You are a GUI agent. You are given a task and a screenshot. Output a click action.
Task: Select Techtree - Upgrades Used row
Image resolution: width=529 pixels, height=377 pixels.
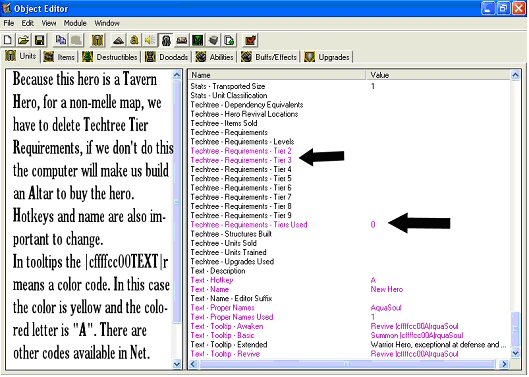click(x=350, y=262)
